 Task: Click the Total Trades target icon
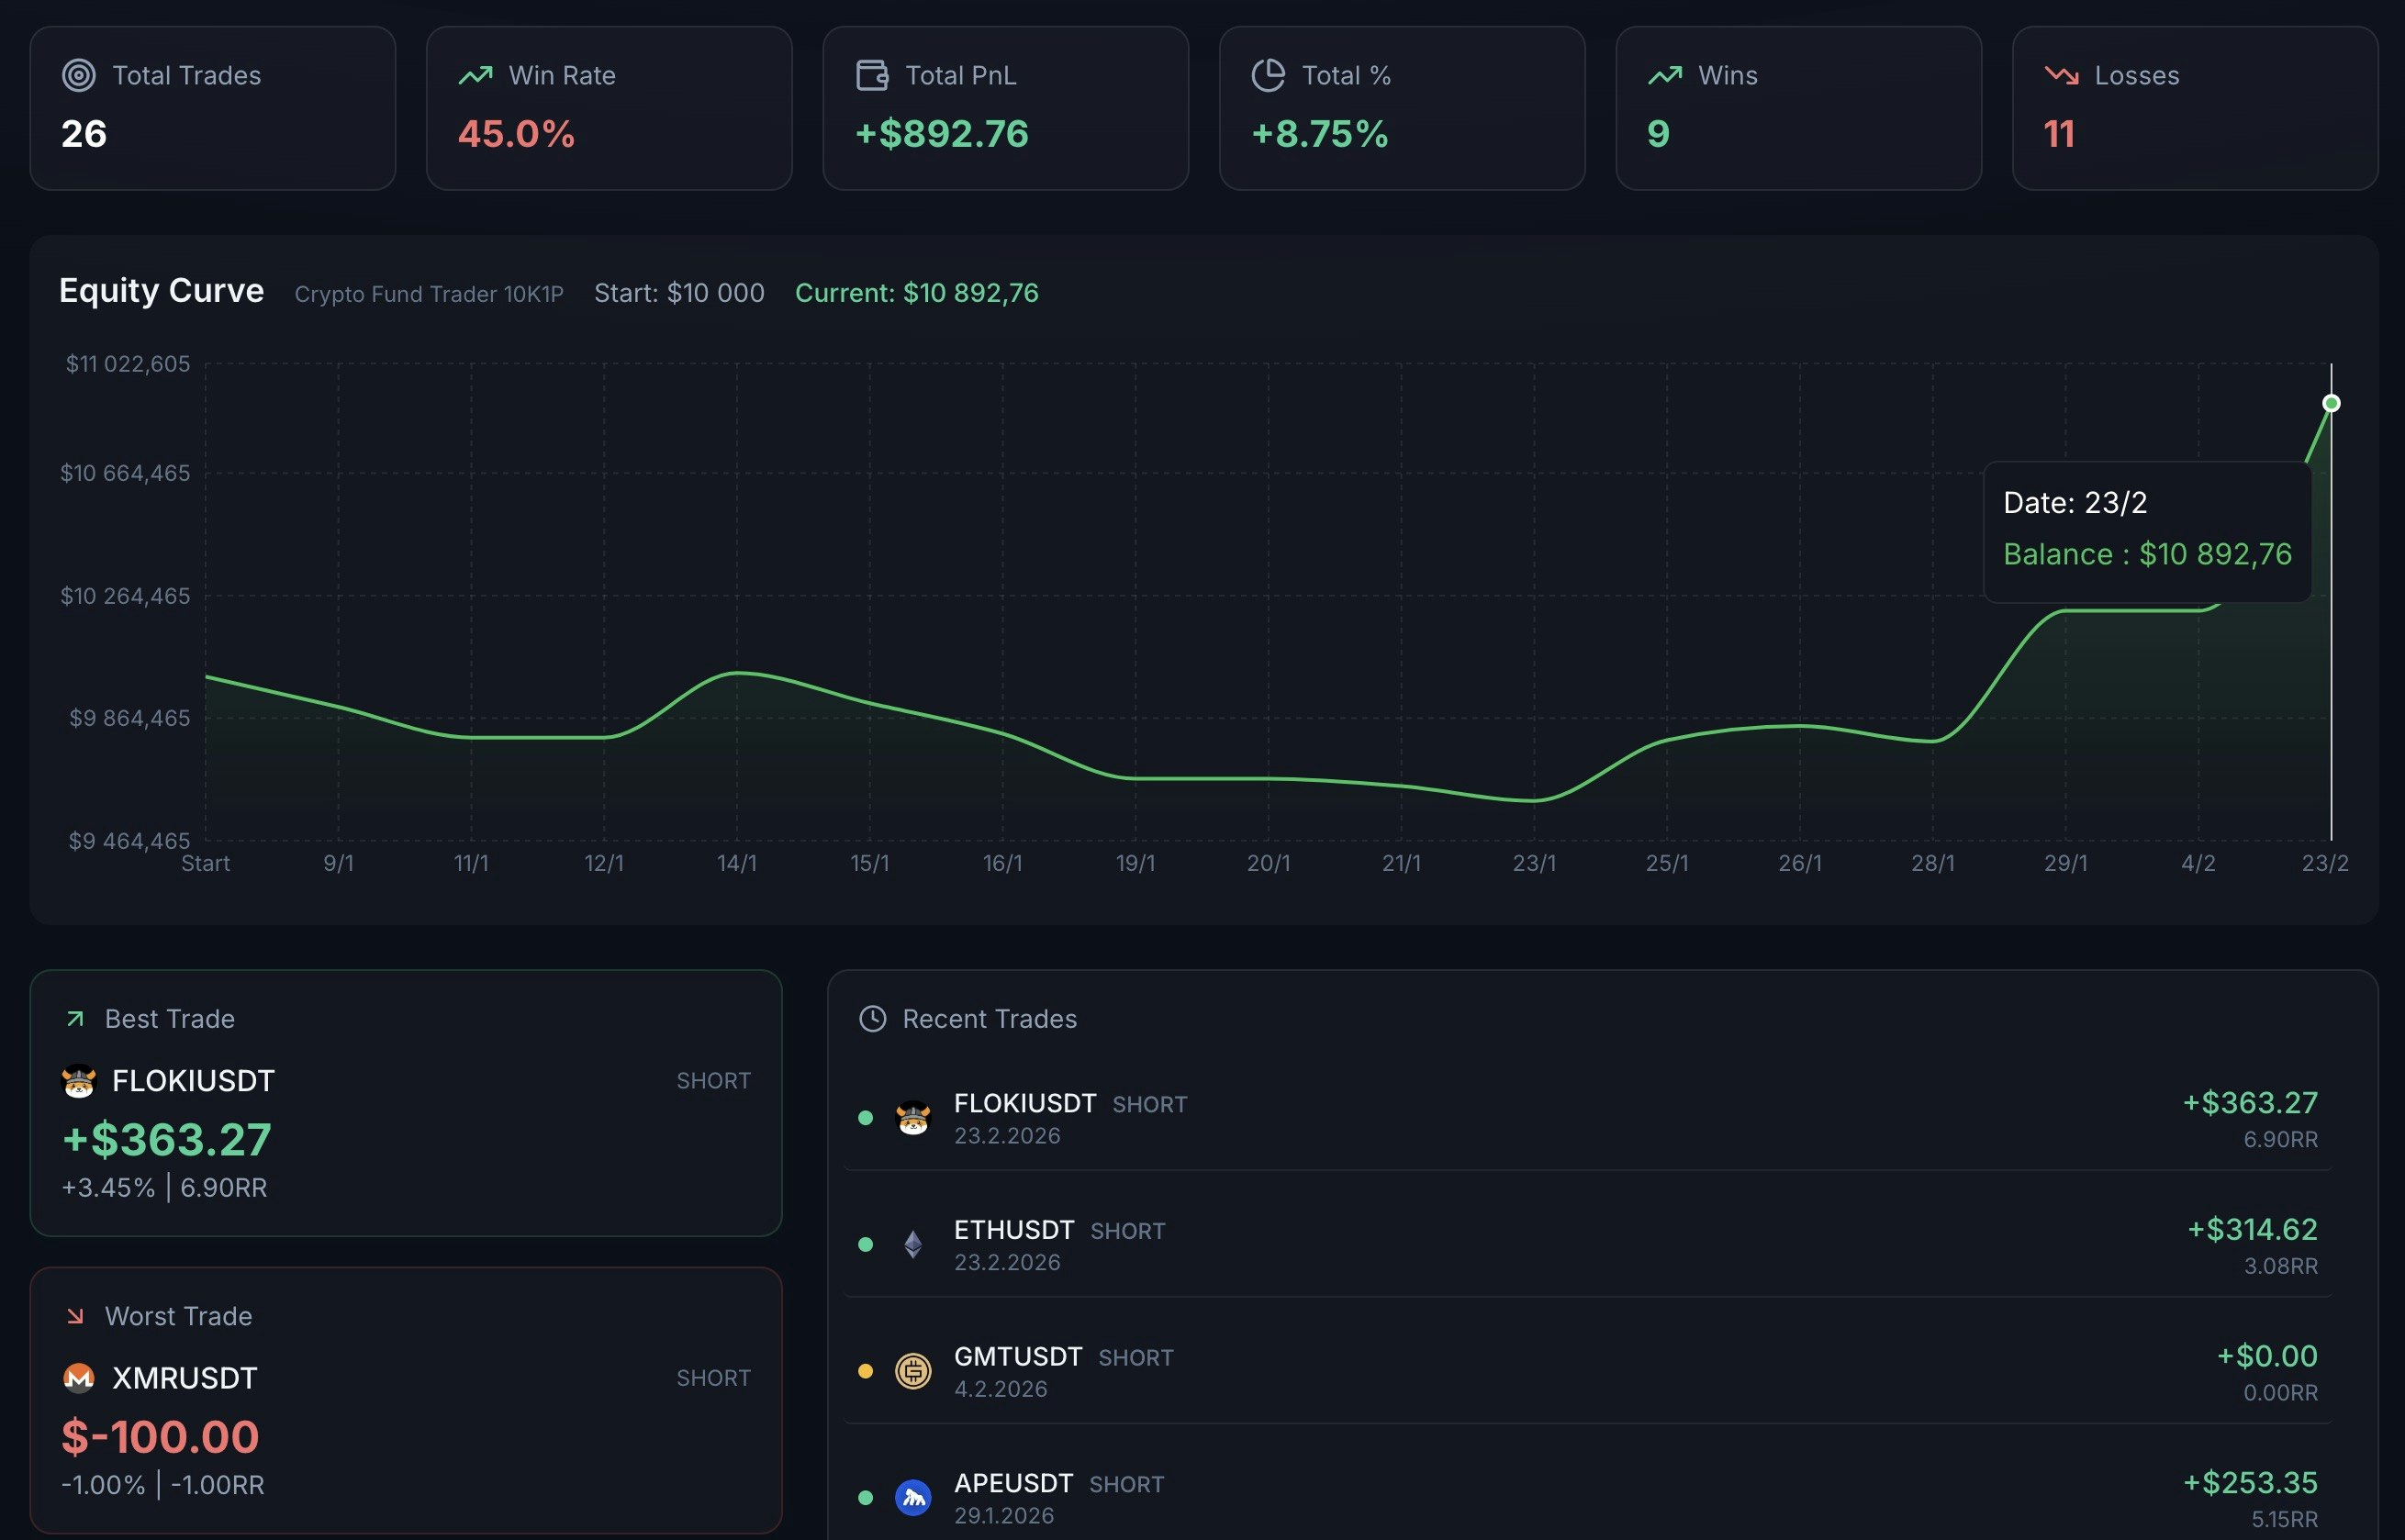click(x=79, y=75)
